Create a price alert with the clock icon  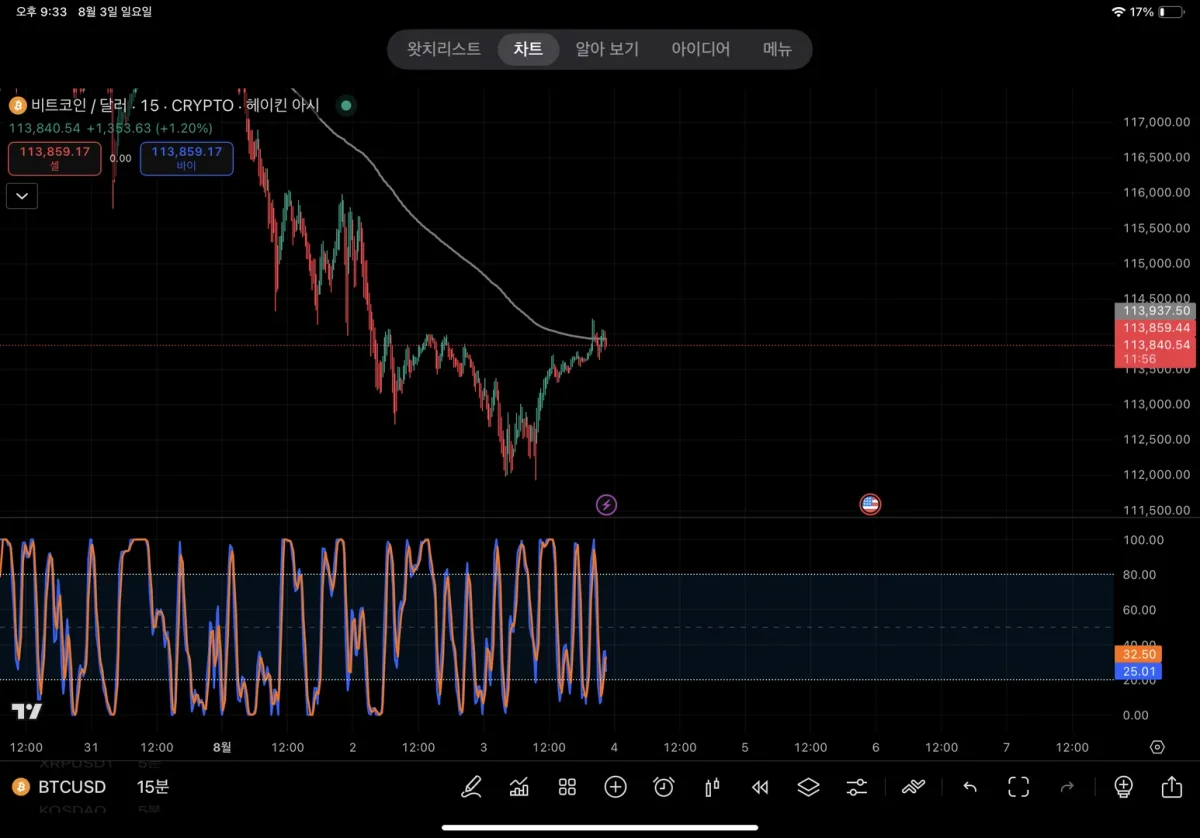[663, 787]
